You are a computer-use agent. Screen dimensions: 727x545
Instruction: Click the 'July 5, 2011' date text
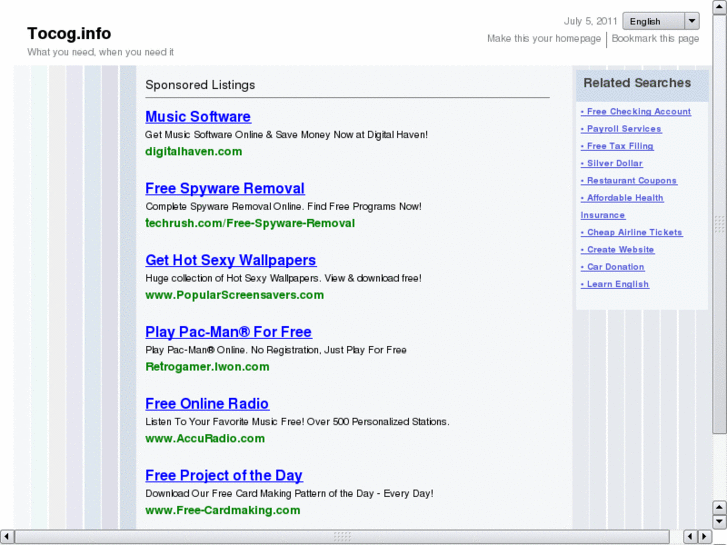[590, 21]
